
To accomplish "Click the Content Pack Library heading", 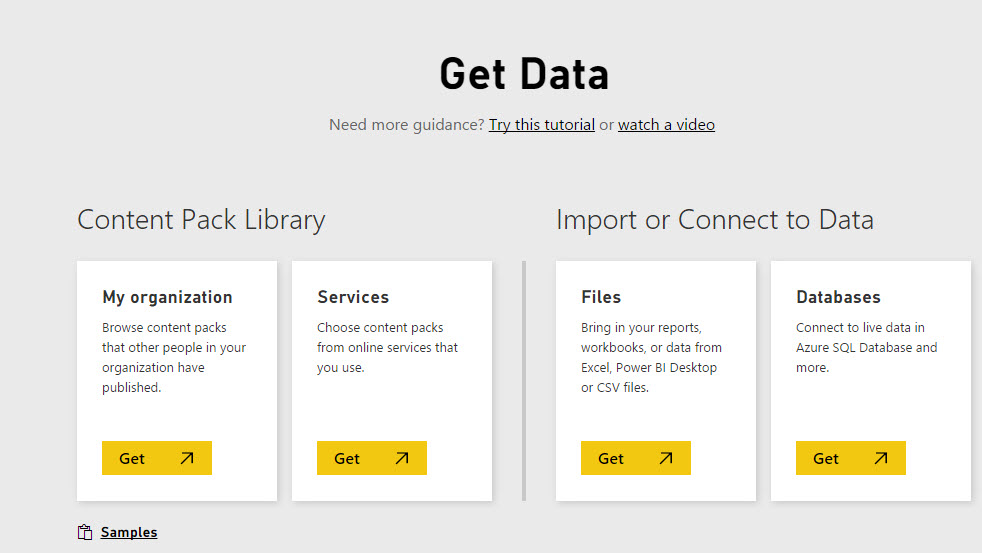I will pos(201,220).
